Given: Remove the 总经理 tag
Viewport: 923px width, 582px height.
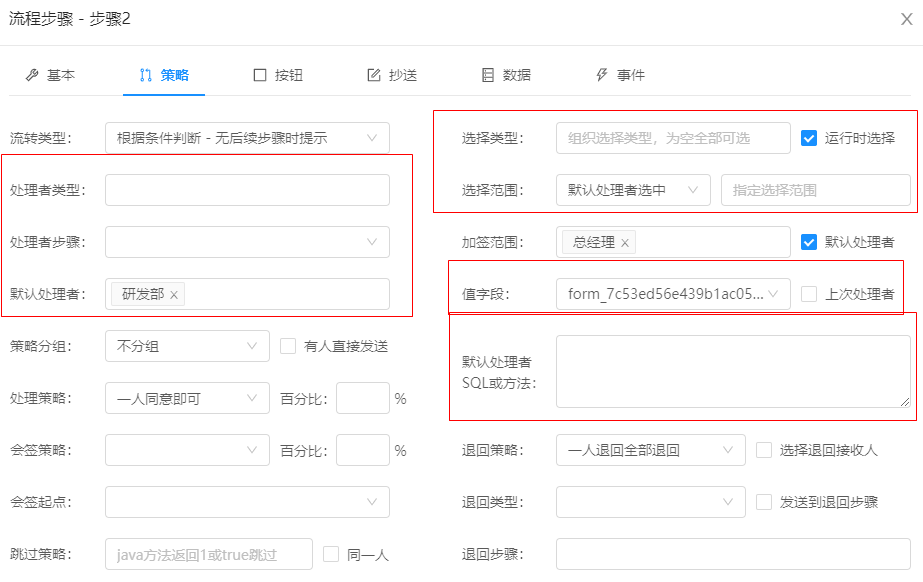Looking at the screenshot, I should [x=625, y=243].
